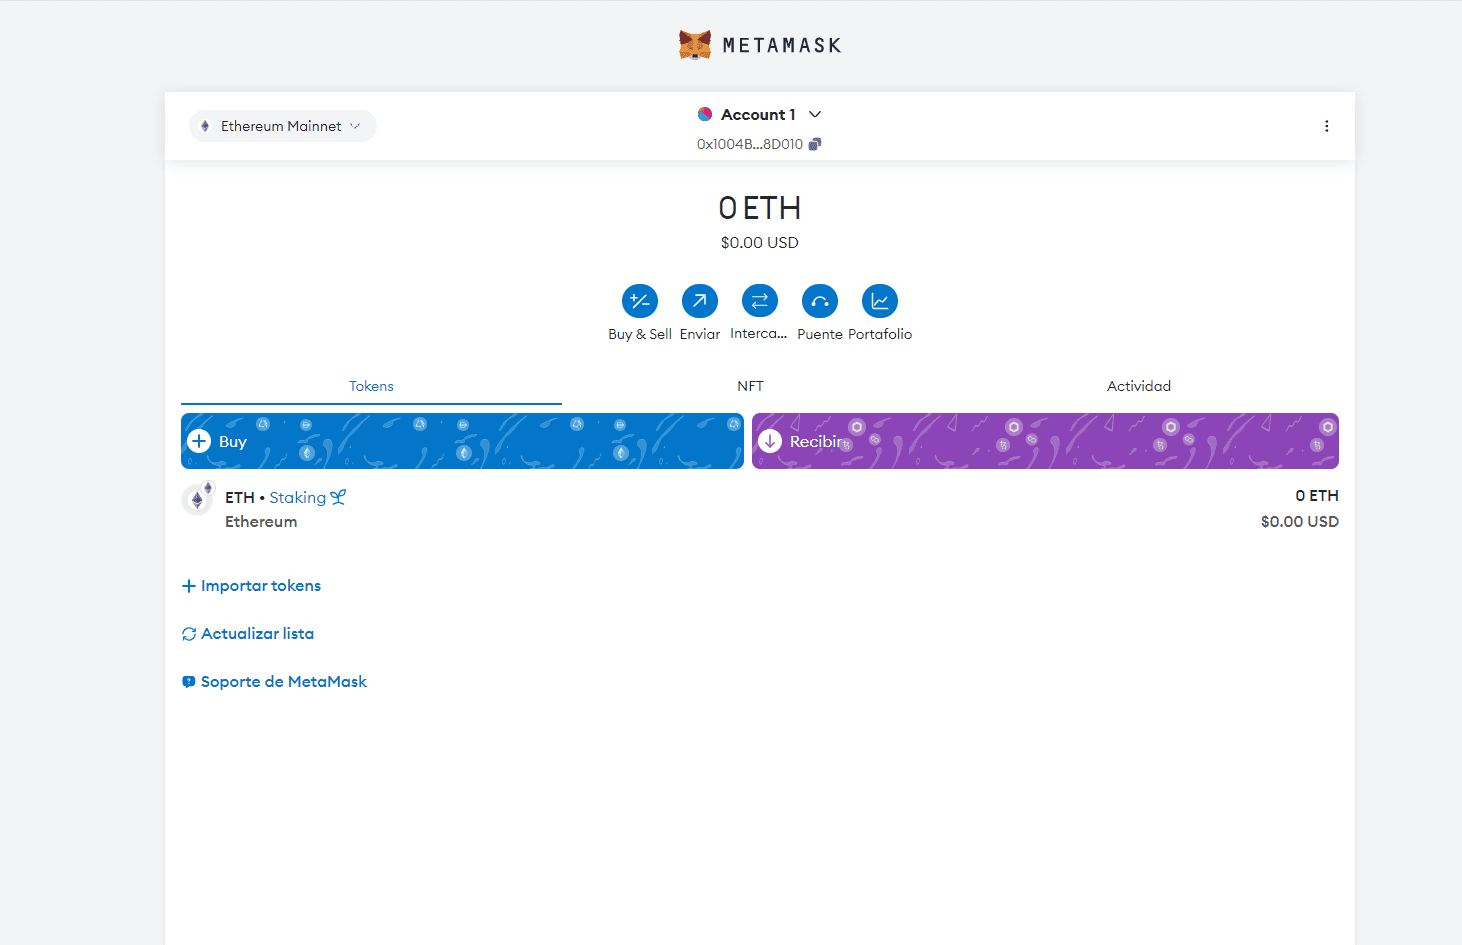Open the Portafolio chart icon
1462x945 pixels.
pyautogui.click(x=880, y=301)
